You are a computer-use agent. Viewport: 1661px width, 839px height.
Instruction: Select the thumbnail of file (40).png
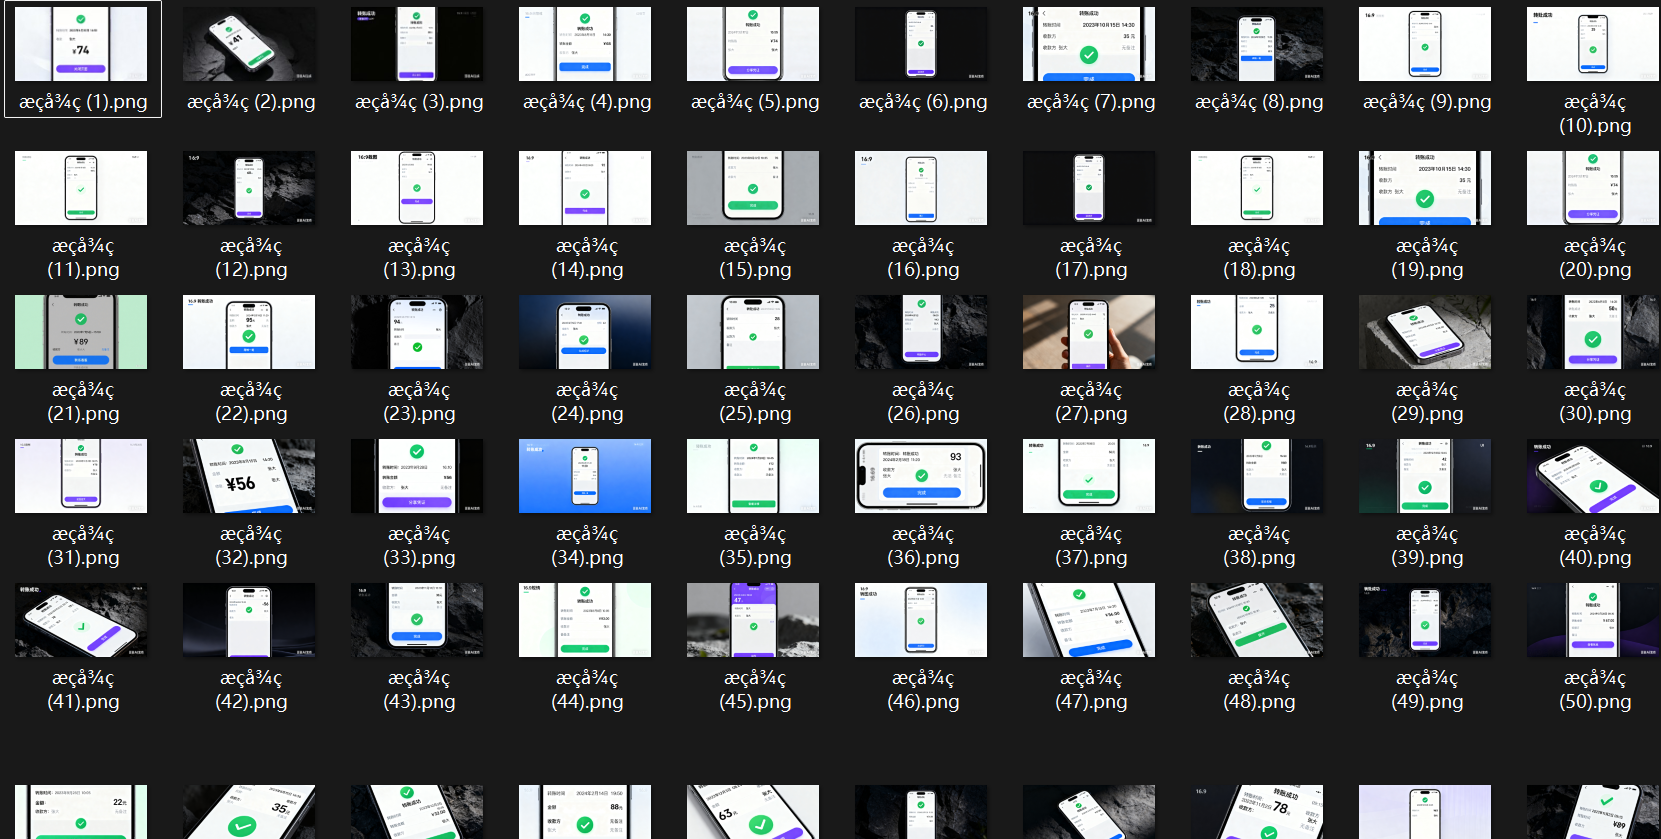(x=1593, y=476)
